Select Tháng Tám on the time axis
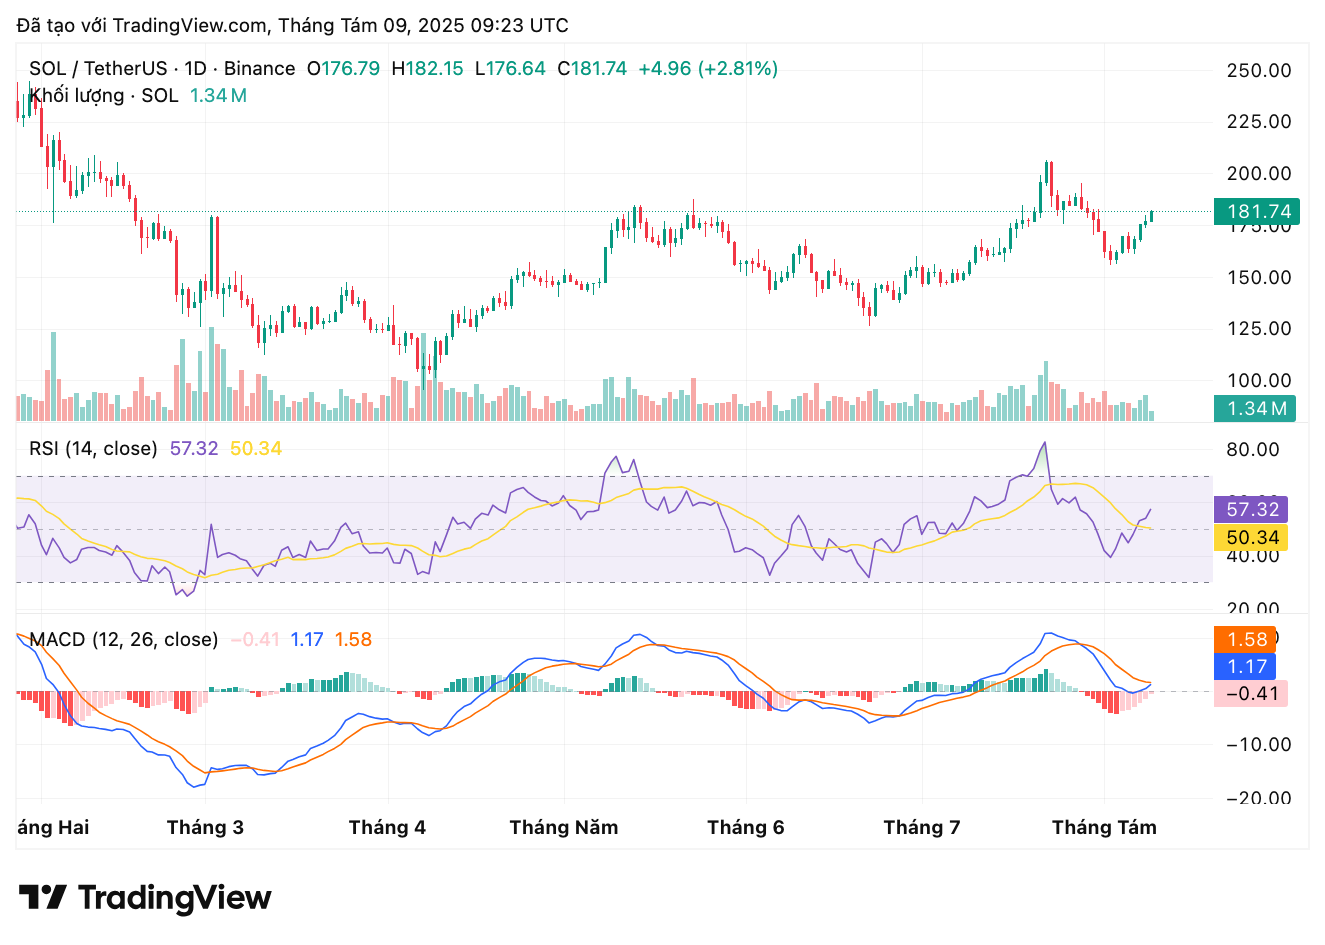 1104,827
